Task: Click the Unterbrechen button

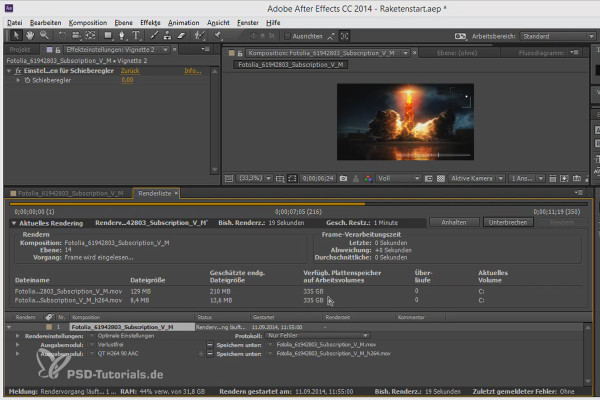Action: (508, 222)
